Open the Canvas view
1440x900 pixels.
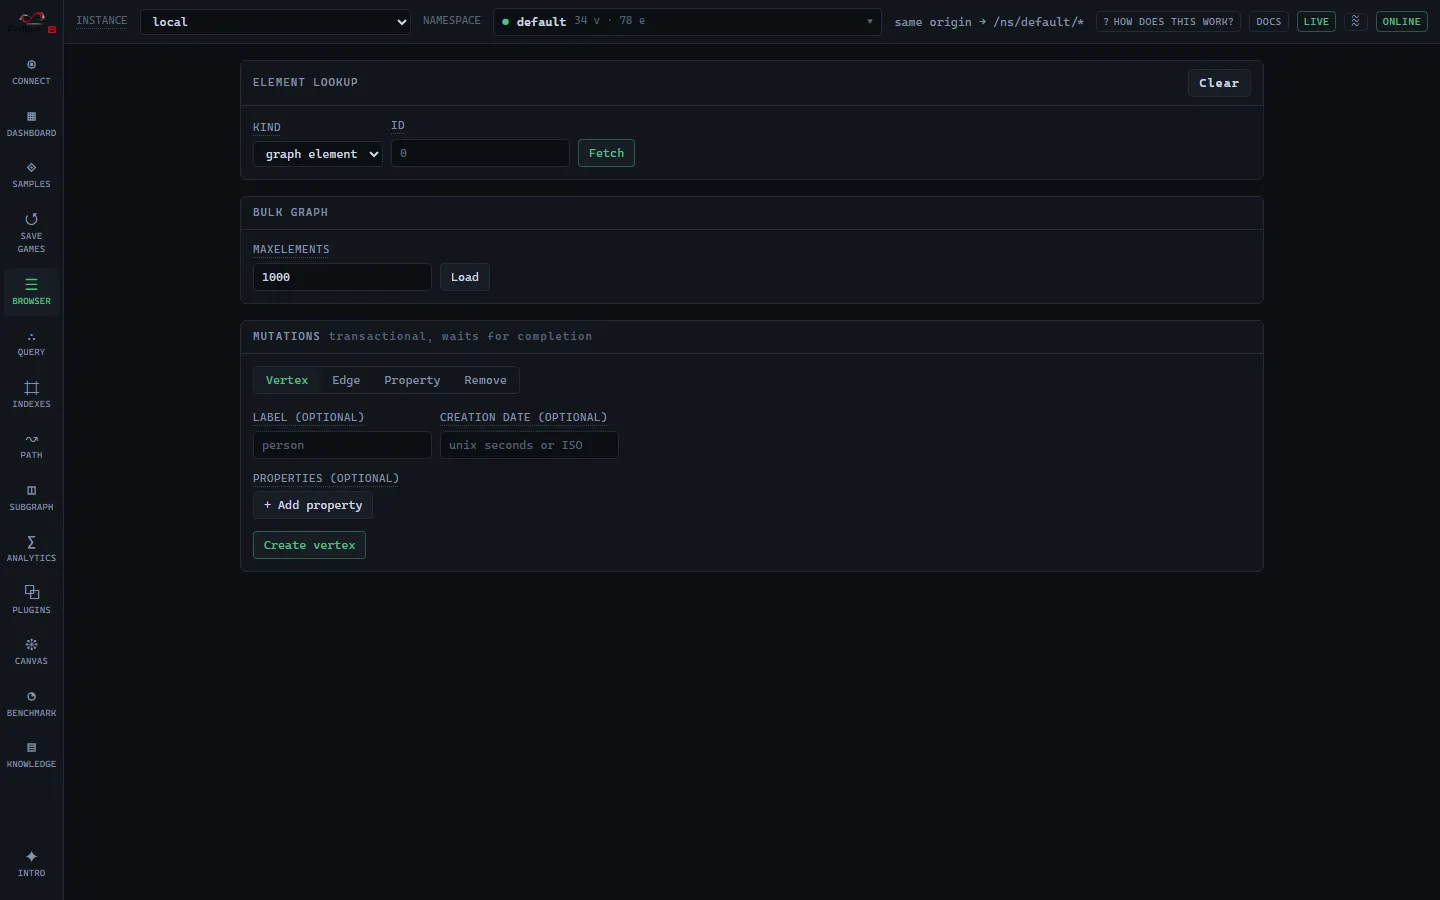[x=31, y=652]
